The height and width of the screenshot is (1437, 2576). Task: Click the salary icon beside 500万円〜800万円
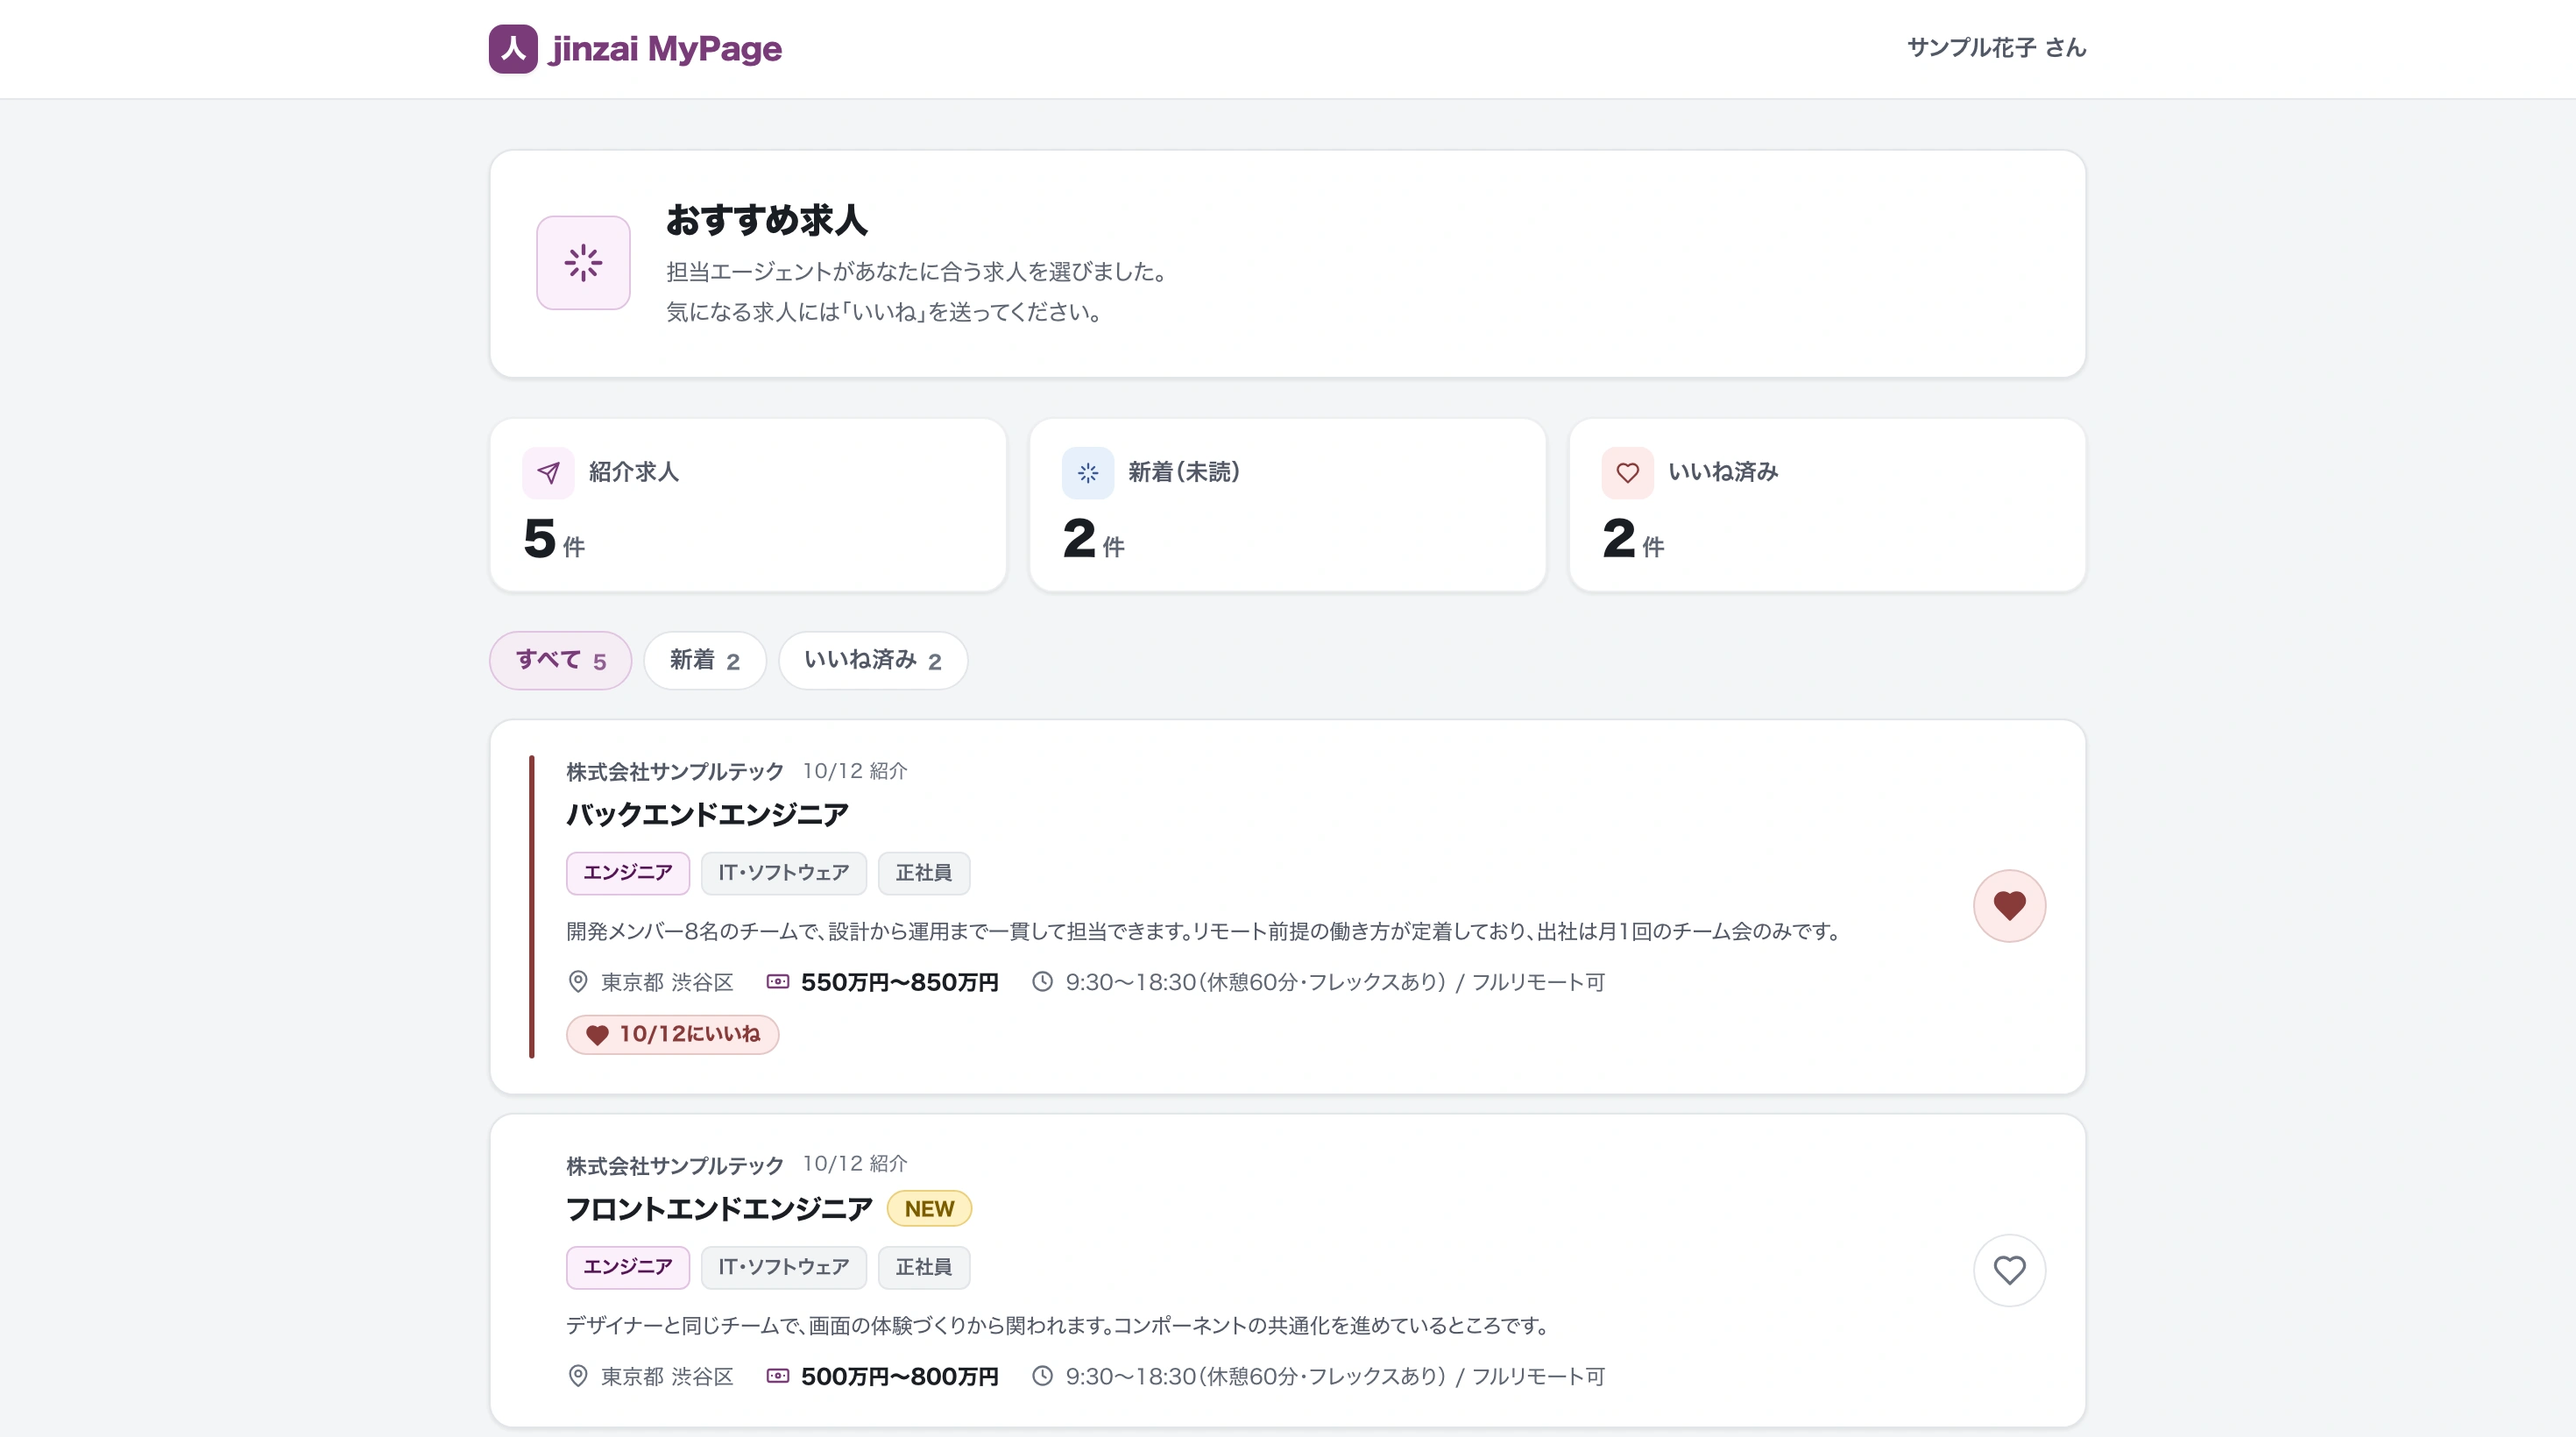pos(778,1376)
